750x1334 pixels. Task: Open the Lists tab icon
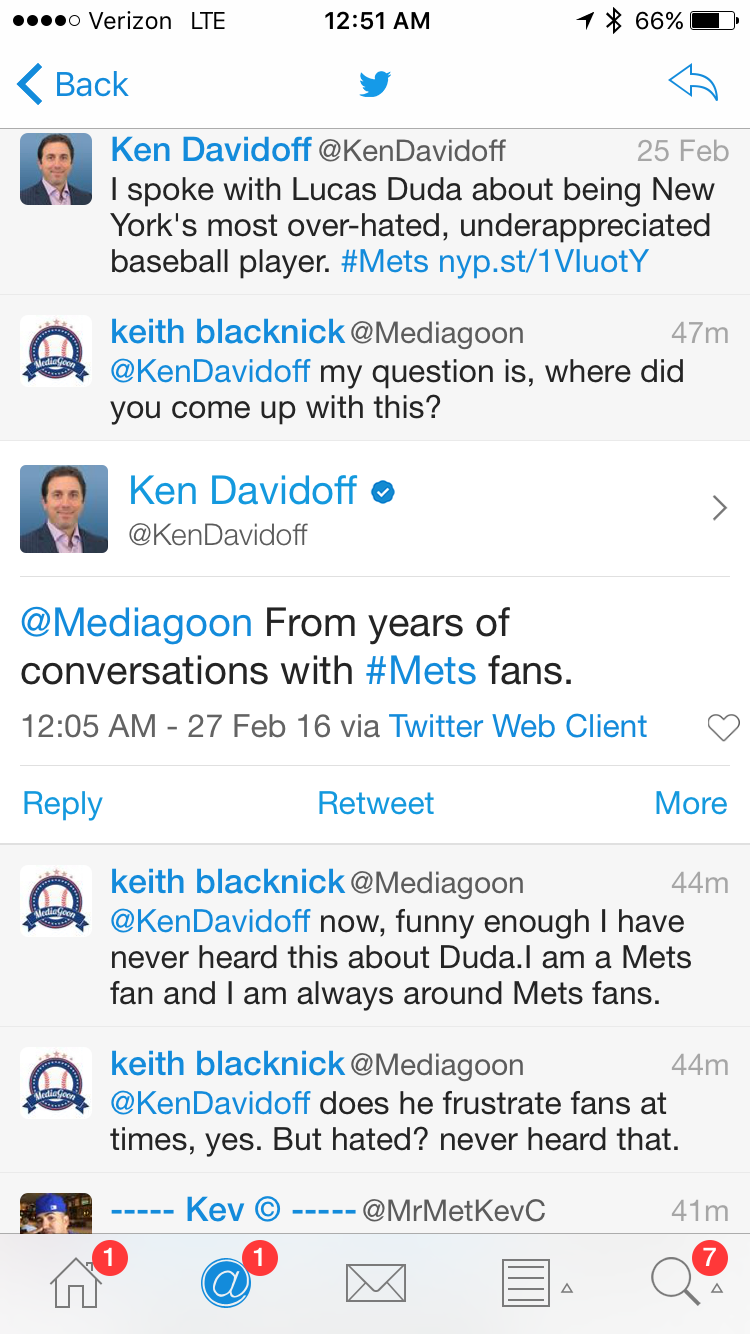[525, 1282]
